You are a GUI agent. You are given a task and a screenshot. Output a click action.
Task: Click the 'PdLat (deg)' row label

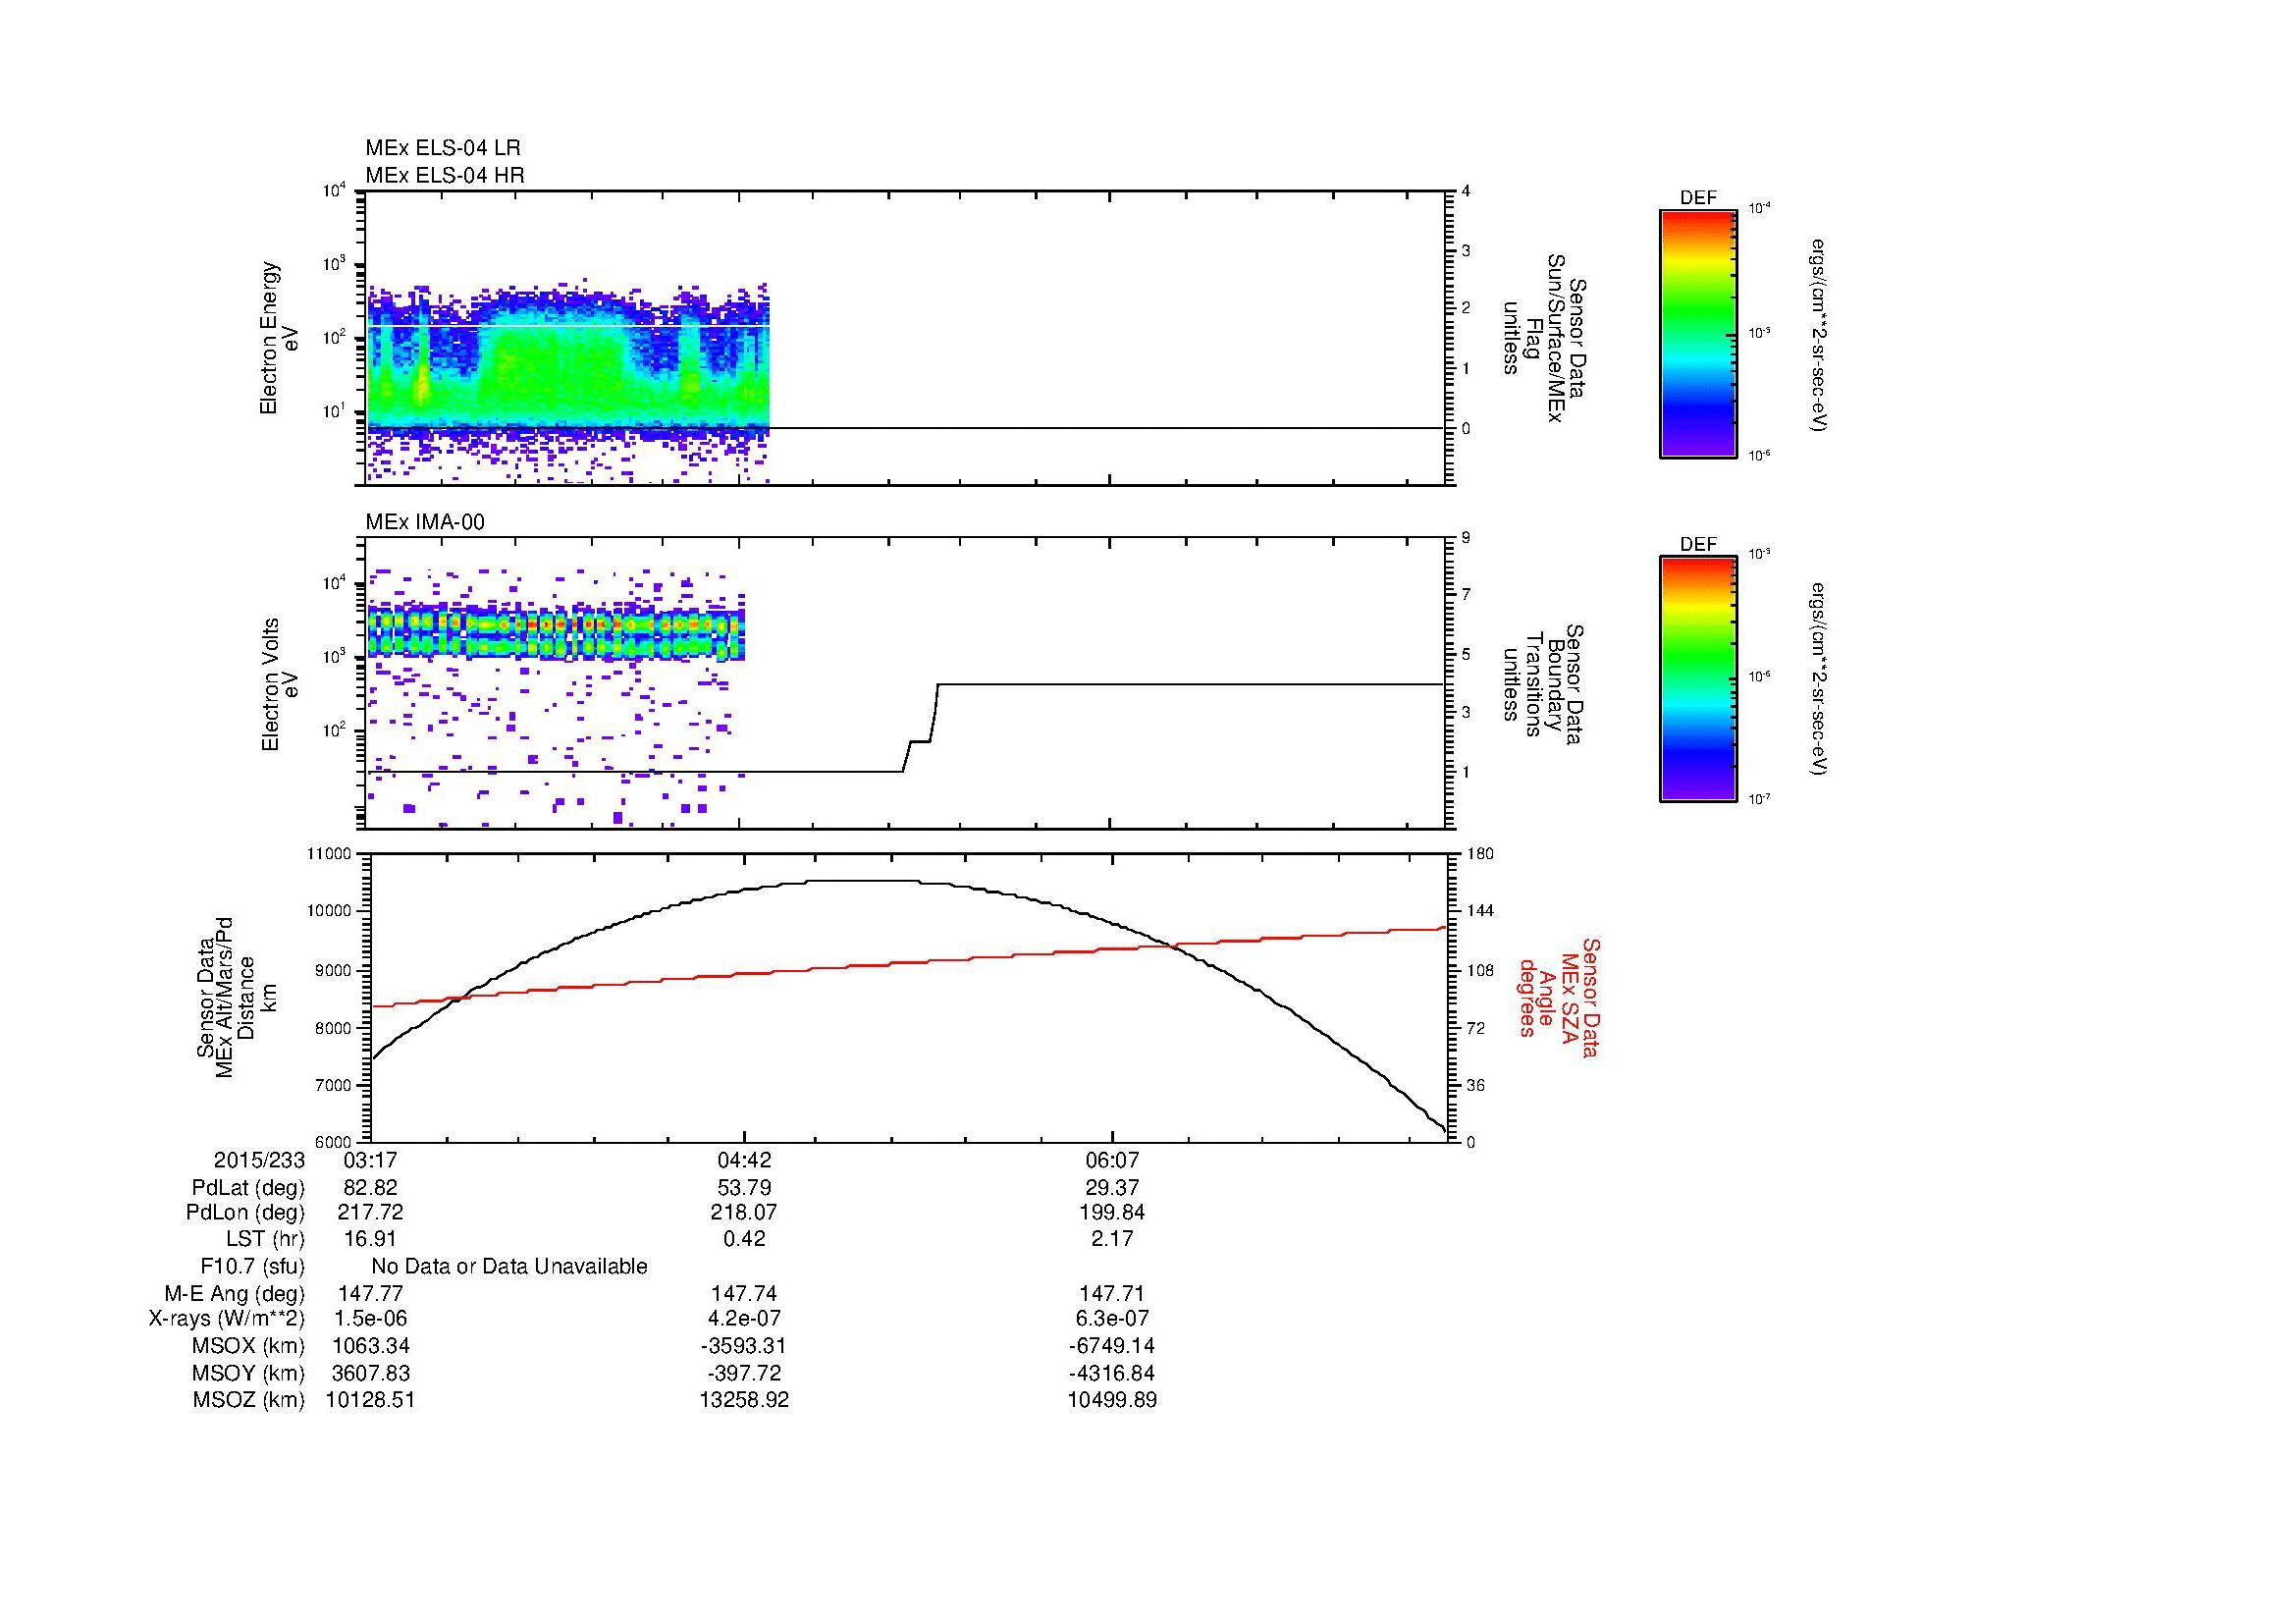pyautogui.click(x=248, y=1188)
